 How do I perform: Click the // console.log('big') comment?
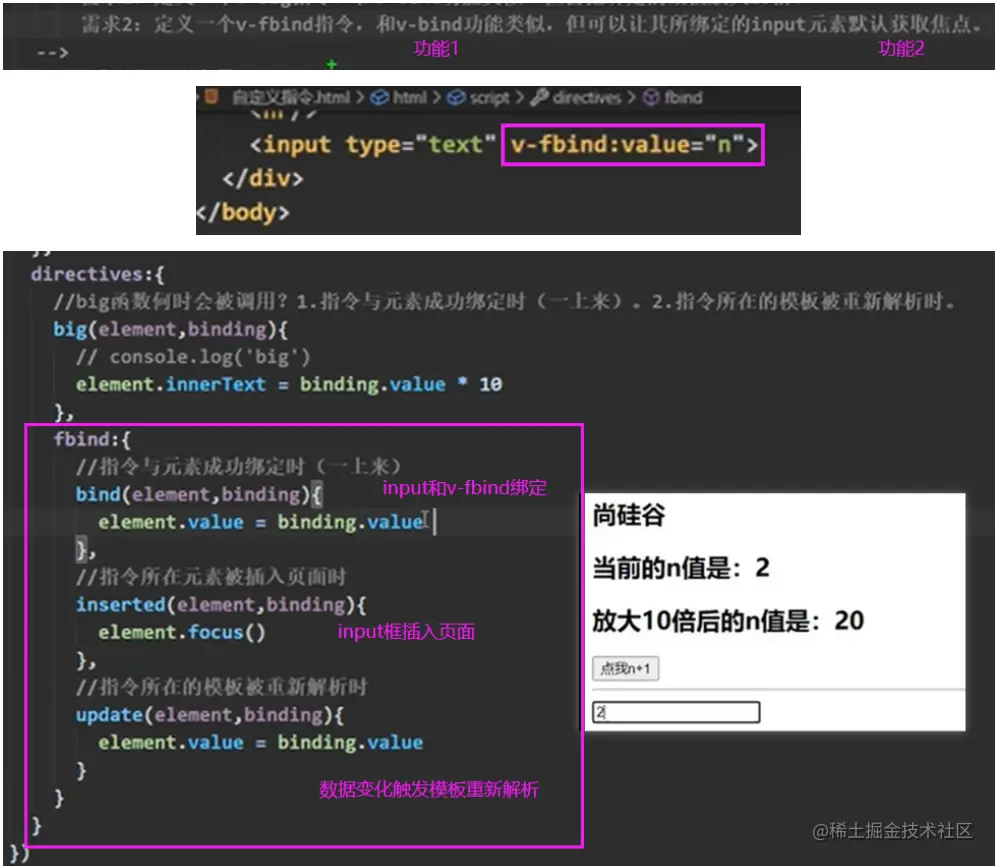193,357
